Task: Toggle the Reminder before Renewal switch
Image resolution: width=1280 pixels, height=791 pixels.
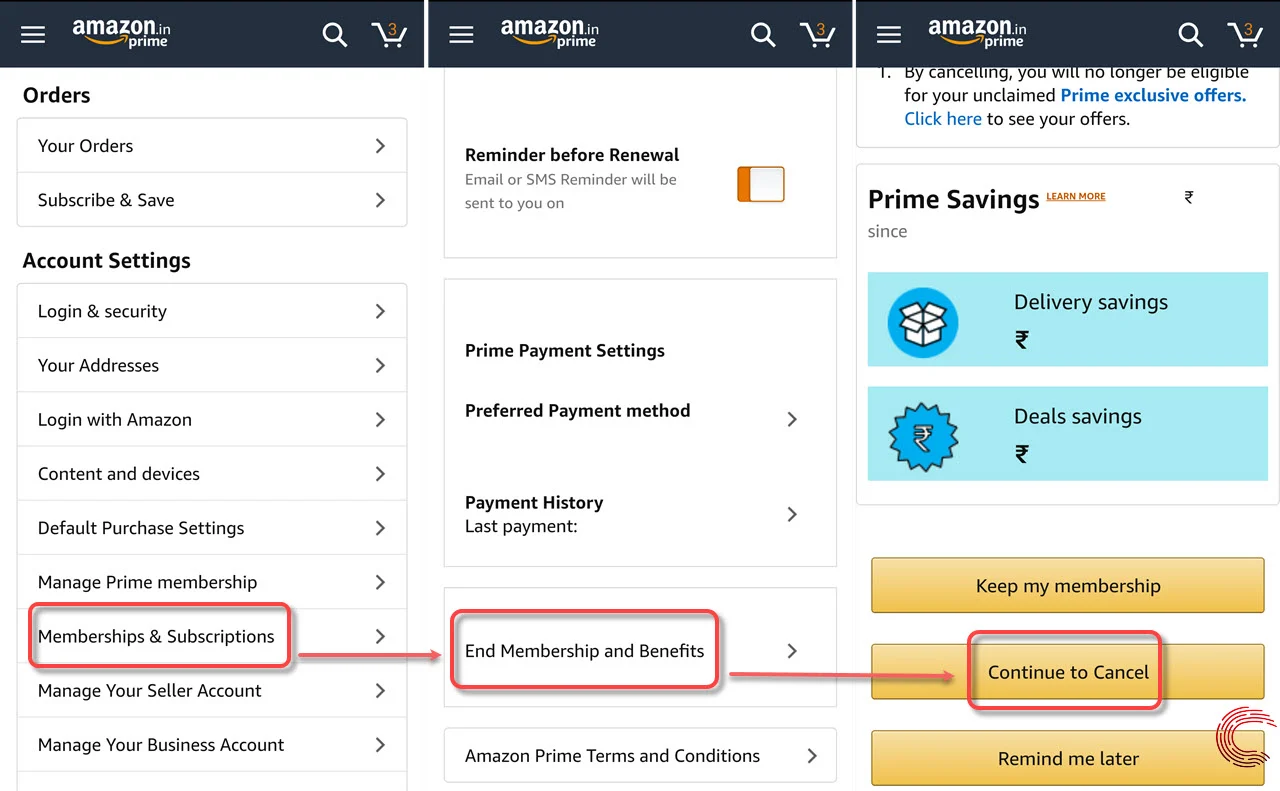Action: coord(761,185)
